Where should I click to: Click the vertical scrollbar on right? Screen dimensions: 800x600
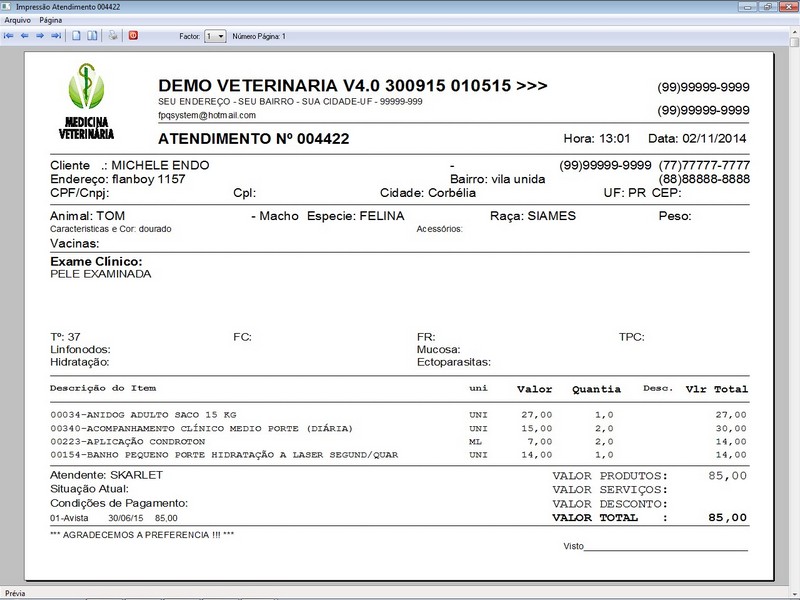pyautogui.click(x=795, y=311)
